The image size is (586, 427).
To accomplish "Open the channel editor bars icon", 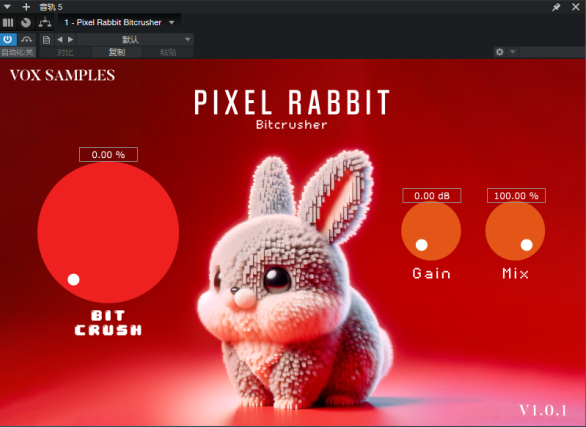I will (x=8, y=23).
